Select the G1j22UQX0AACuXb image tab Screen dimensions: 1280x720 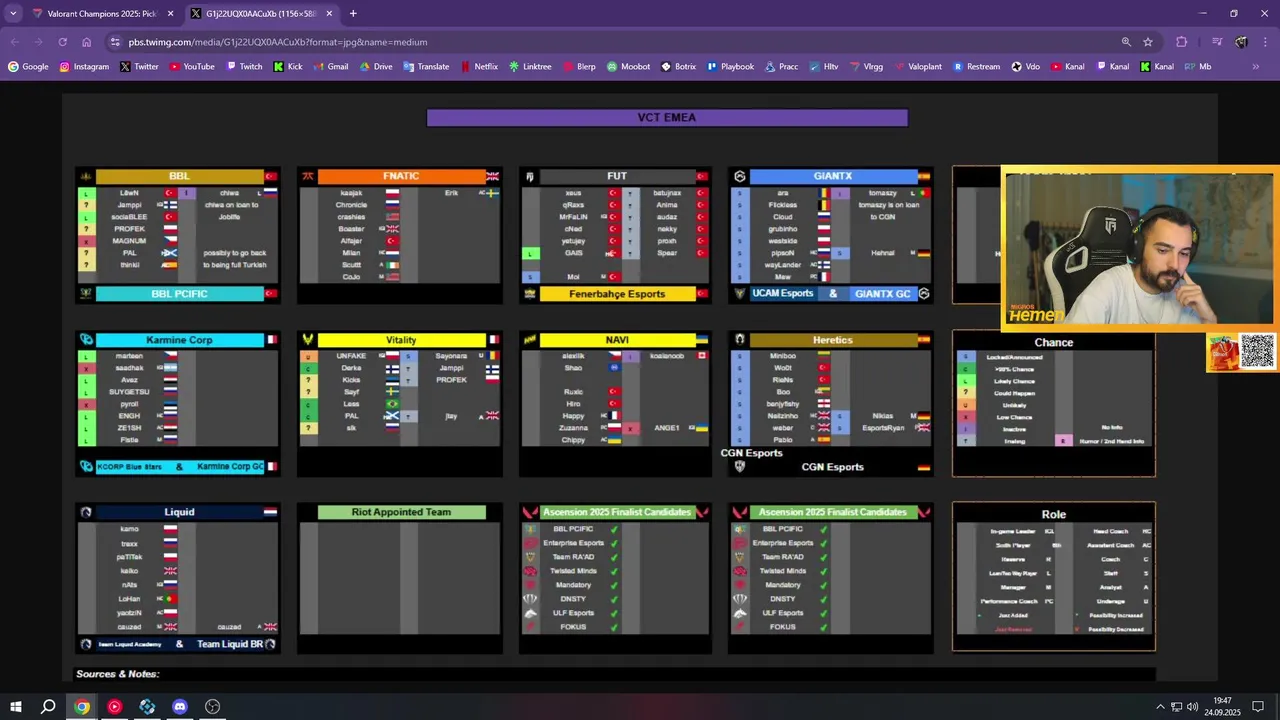click(x=260, y=14)
